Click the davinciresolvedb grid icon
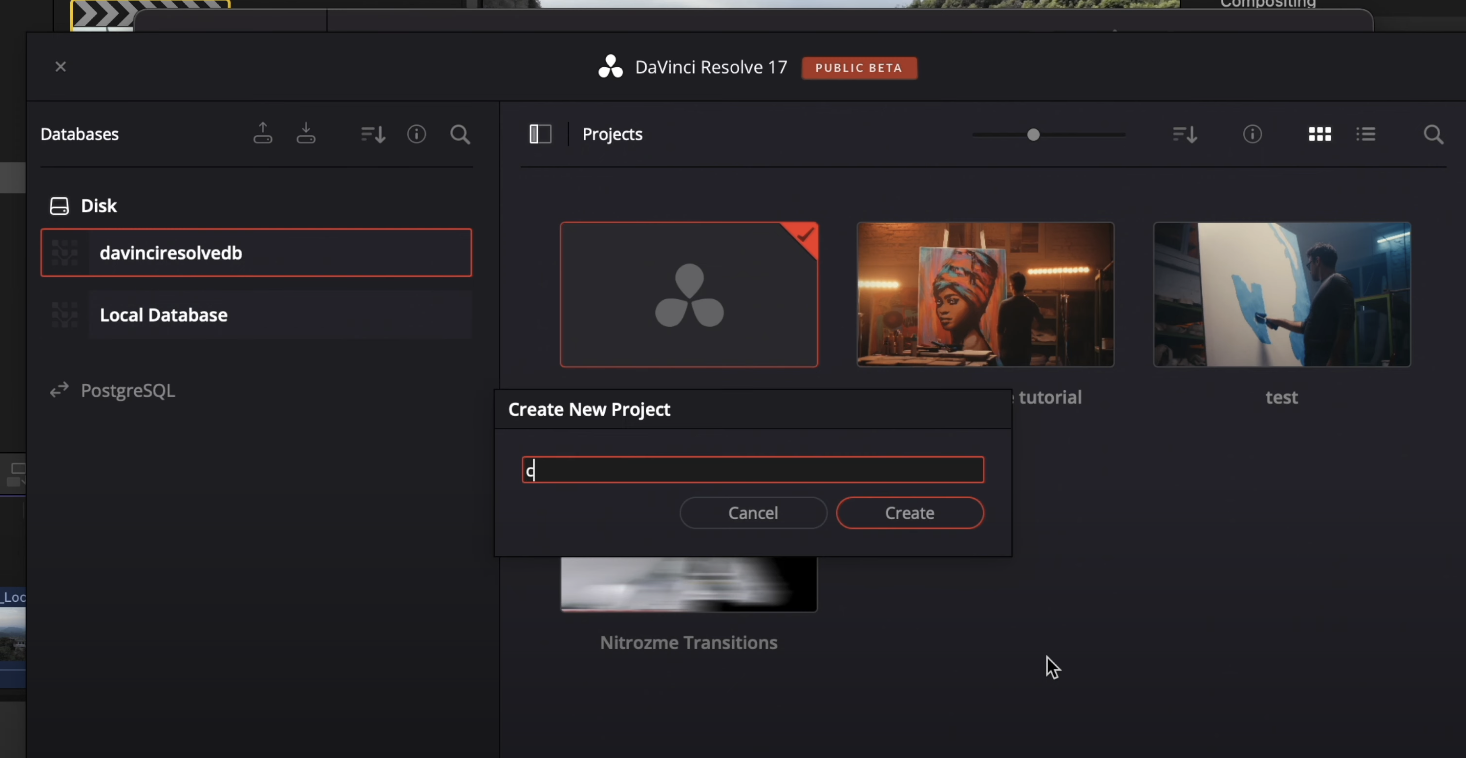This screenshot has height=758, width=1466. [65, 253]
